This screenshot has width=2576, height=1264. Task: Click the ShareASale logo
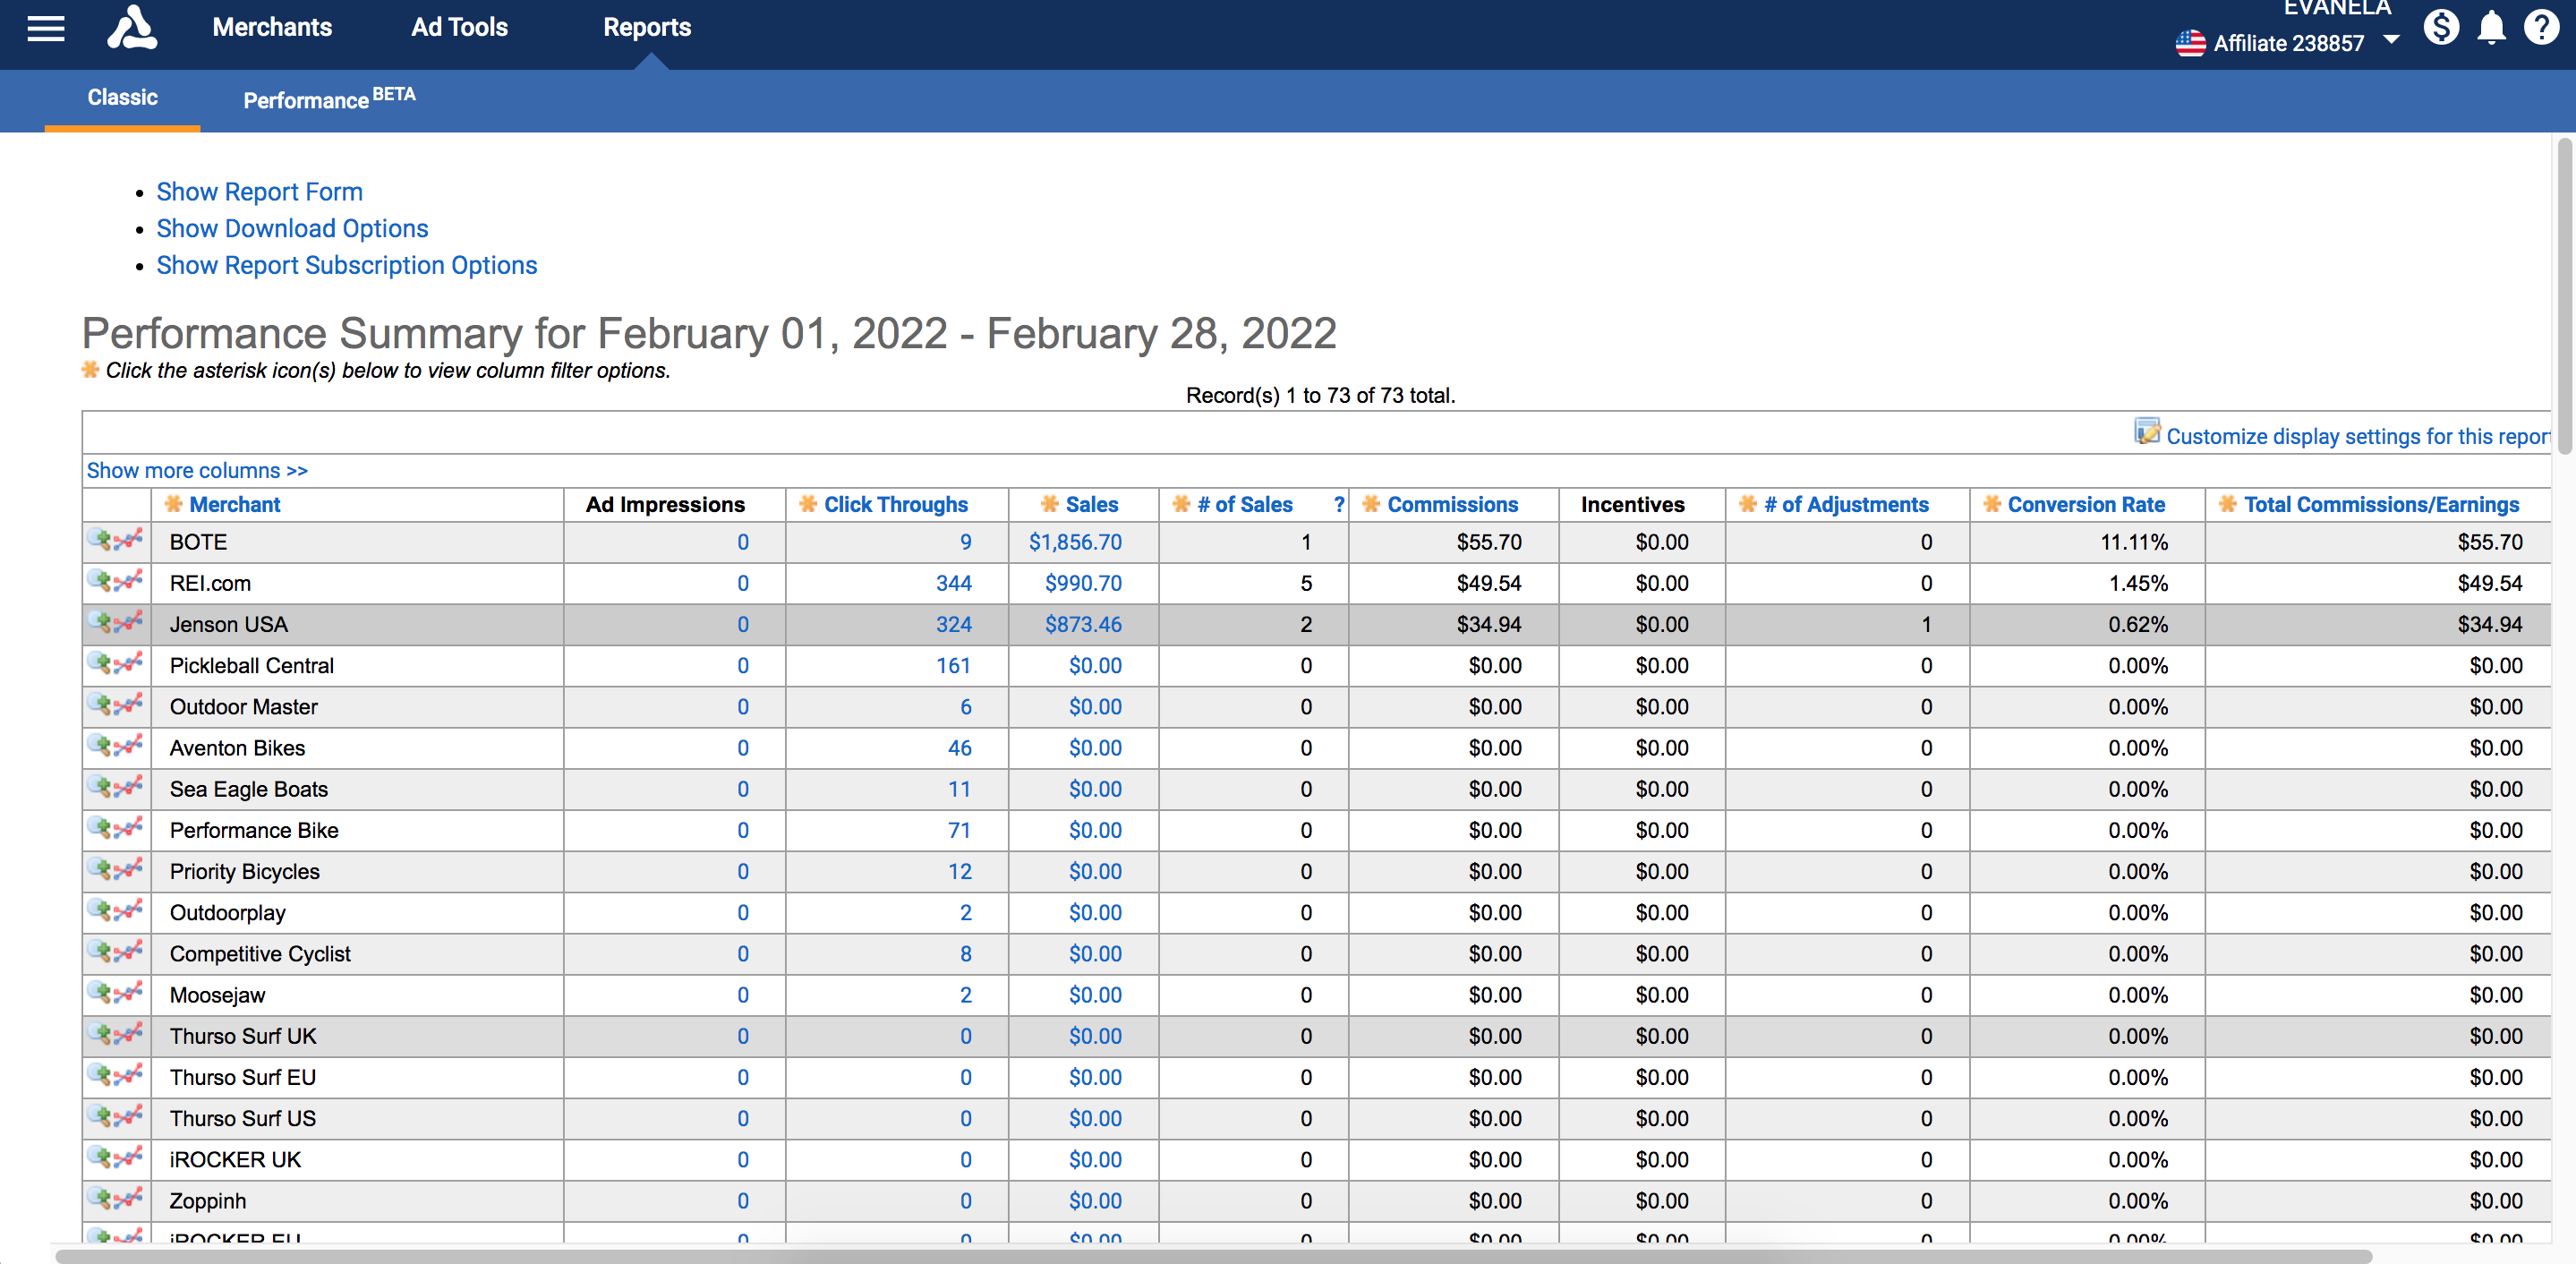coord(132,27)
